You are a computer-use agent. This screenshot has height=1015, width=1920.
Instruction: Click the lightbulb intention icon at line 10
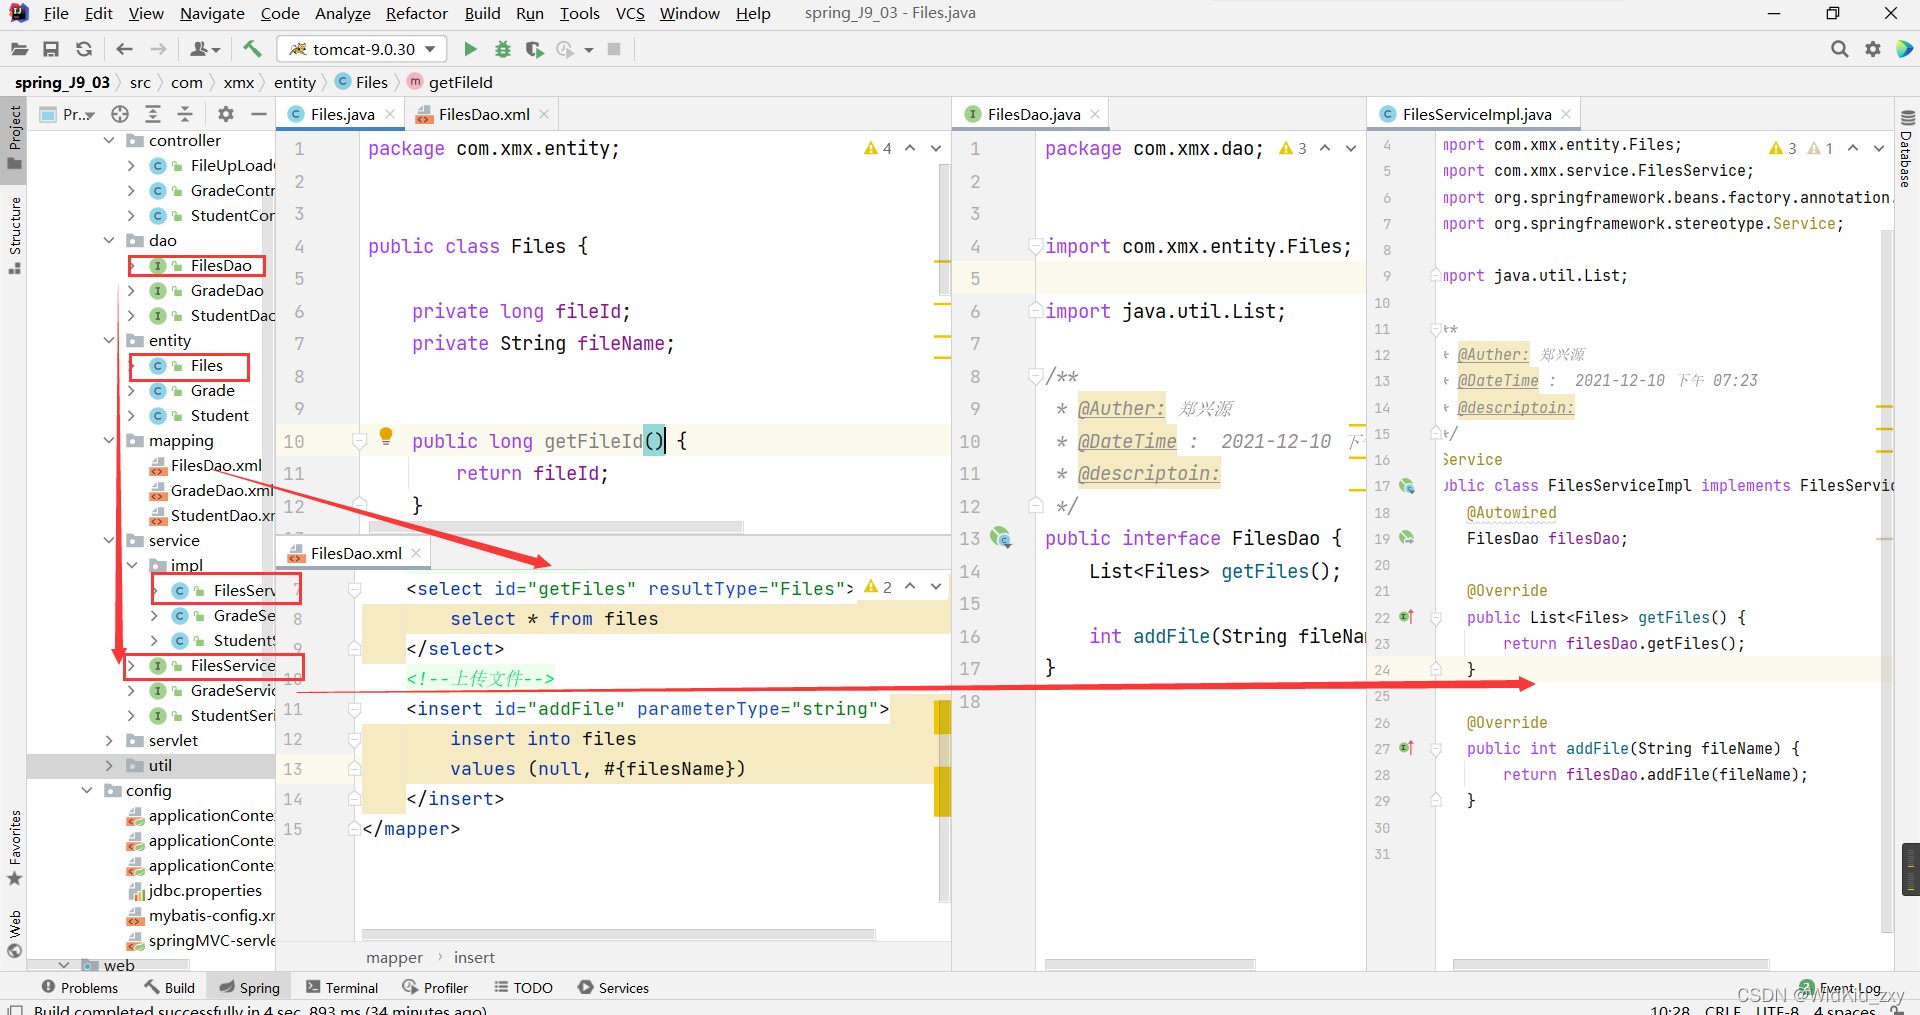click(386, 436)
